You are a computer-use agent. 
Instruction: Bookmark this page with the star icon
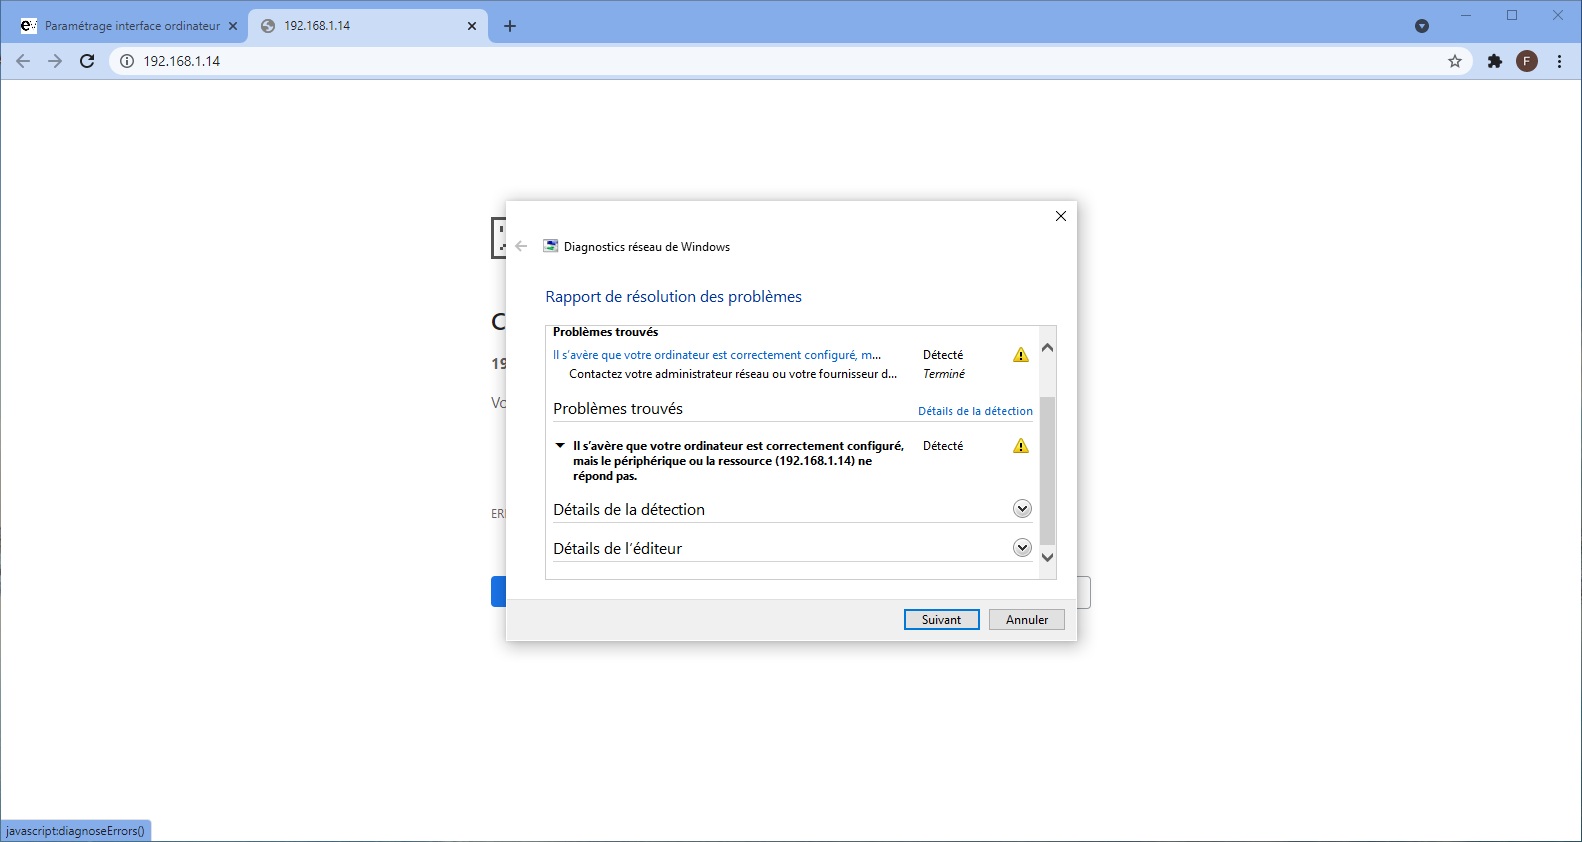[1454, 61]
